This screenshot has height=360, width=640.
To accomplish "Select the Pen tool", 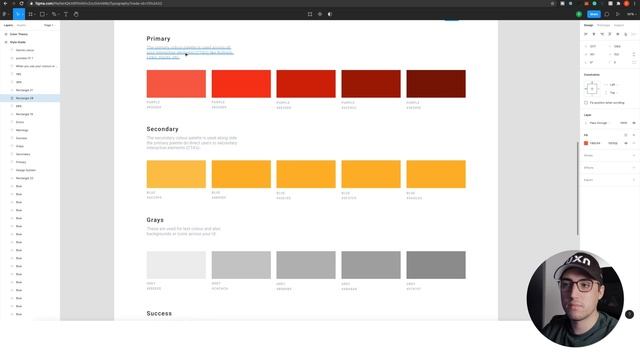I will 53,14.
